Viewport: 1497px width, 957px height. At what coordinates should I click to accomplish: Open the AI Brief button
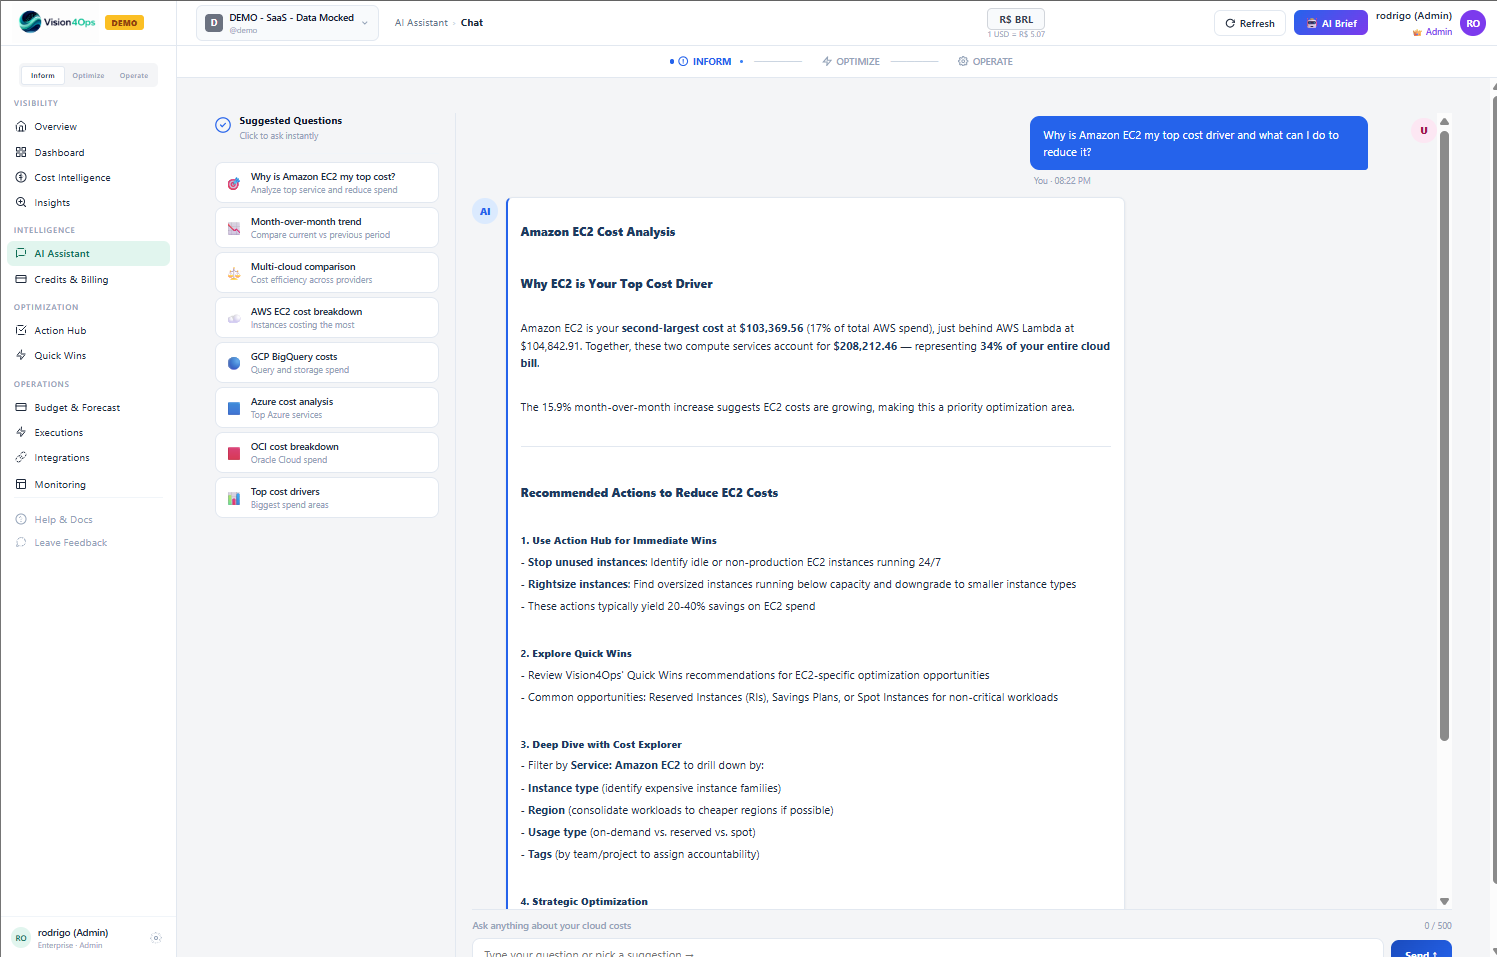[1331, 23]
